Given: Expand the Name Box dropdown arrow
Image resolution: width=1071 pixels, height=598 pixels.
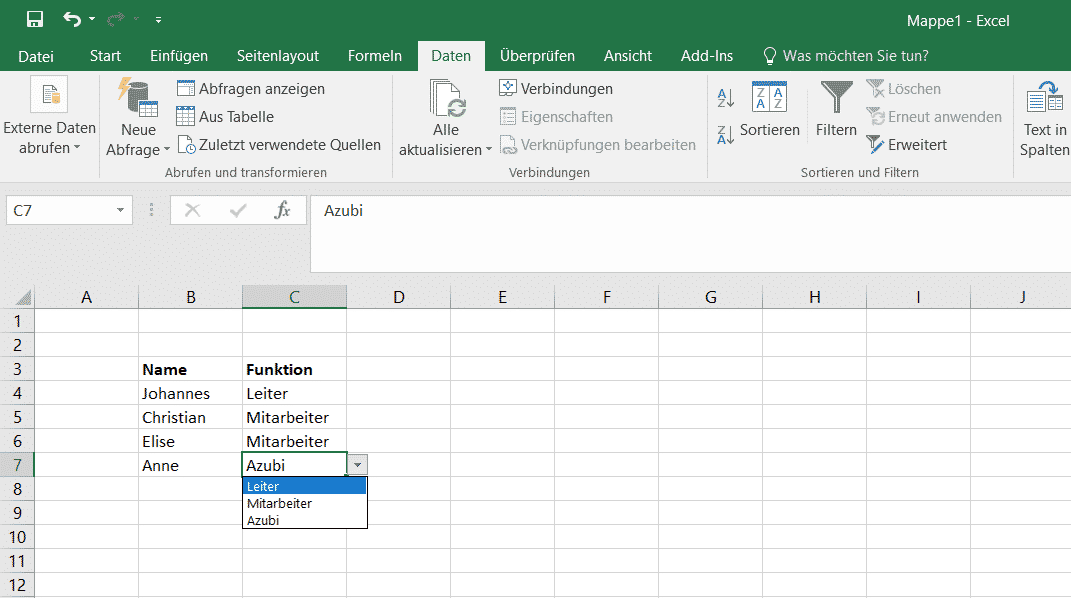Looking at the screenshot, I should (x=120, y=210).
